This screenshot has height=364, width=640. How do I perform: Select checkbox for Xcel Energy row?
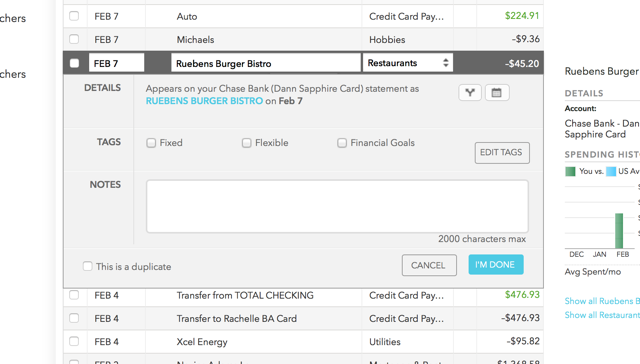(74, 341)
